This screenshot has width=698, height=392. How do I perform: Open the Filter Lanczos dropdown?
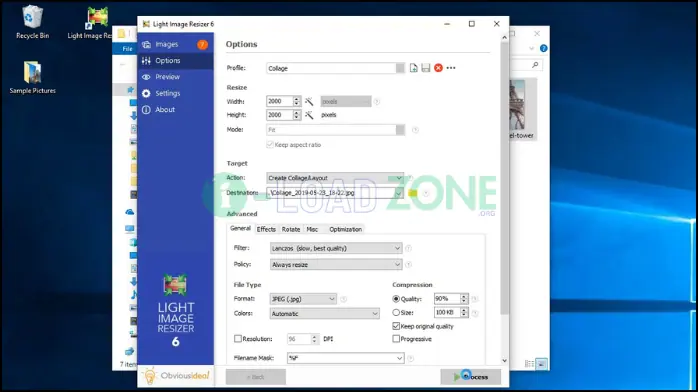pos(336,248)
